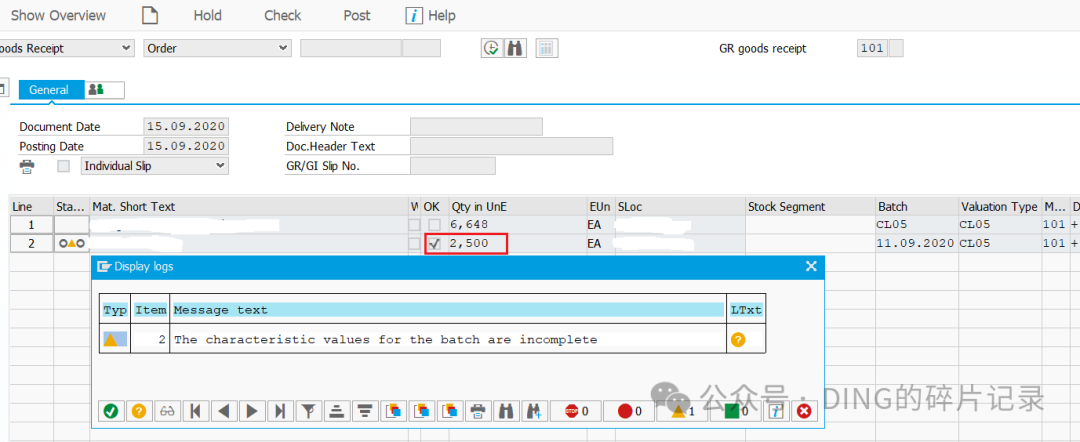Click the binoculars search icon beside the order field
Image resolution: width=1080 pixels, height=442 pixels.
[515, 48]
